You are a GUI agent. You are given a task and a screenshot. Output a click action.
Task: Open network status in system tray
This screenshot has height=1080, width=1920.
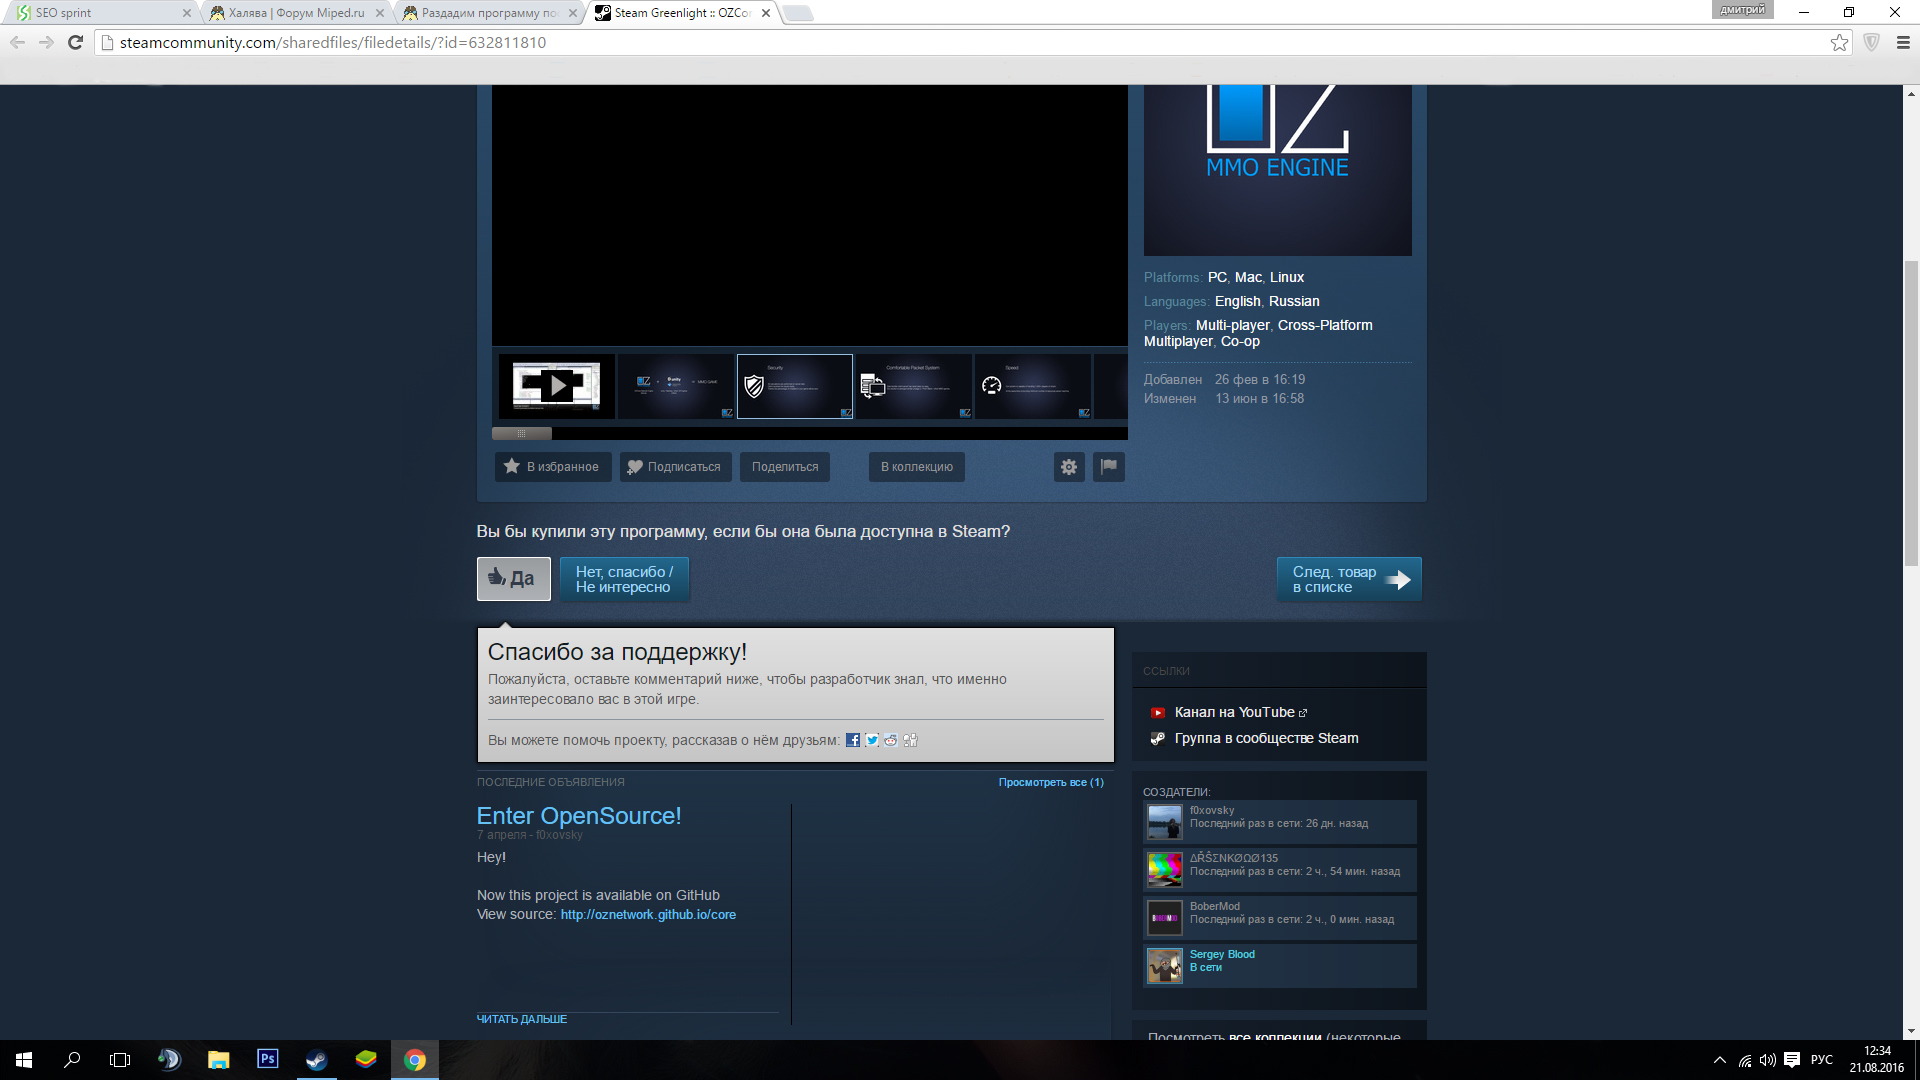pos(1745,1060)
